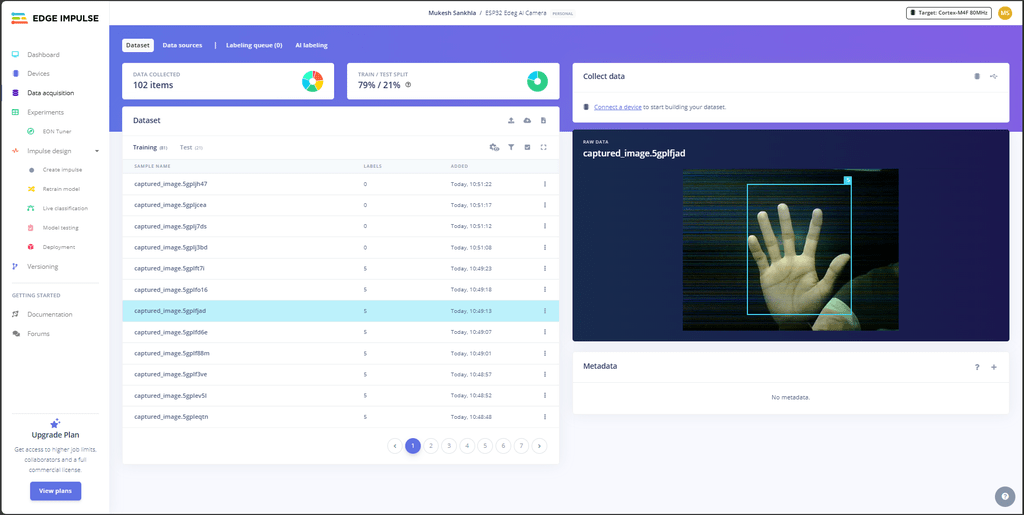The height and width of the screenshot is (515, 1024).
Task: Open row menu for captured_image.5gplft7i
Action: tap(545, 268)
